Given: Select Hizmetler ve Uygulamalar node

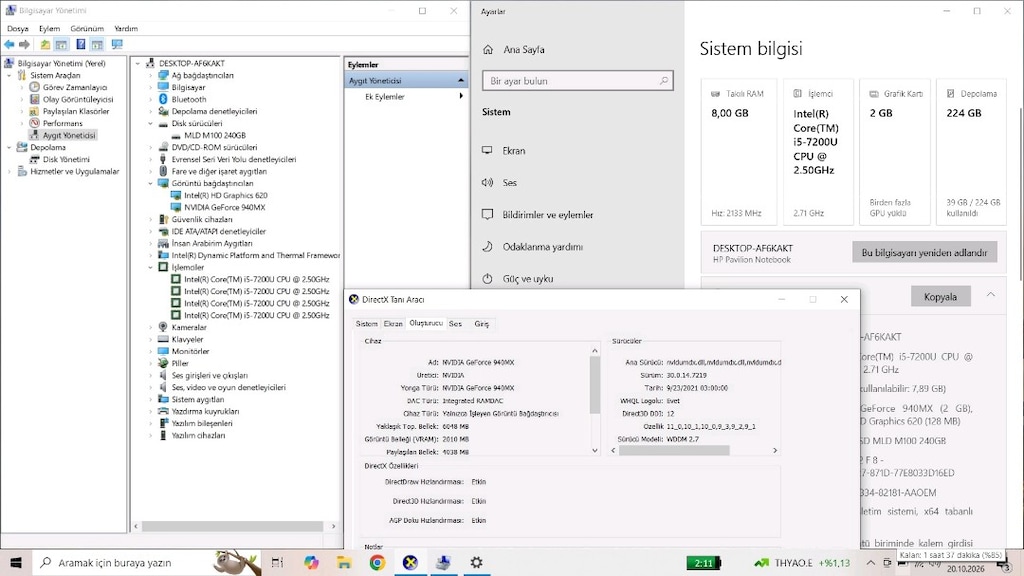Looking at the screenshot, I should [x=74, y=172].
